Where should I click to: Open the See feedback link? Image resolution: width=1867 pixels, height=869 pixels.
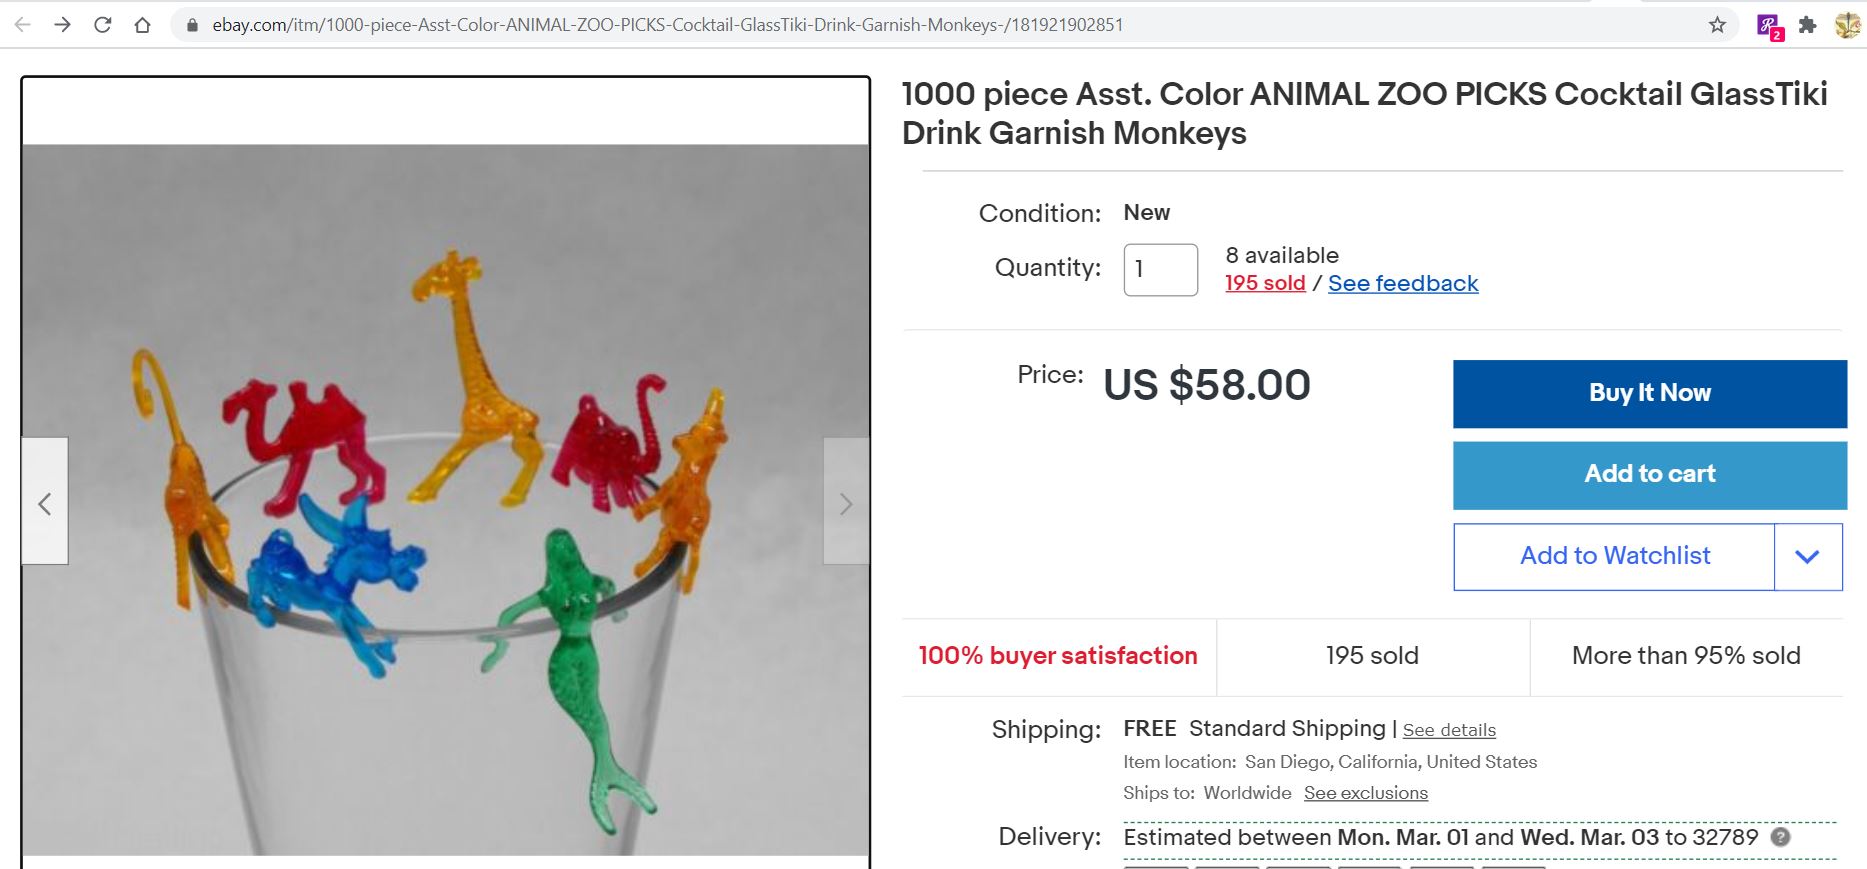tap(1402, 283)
